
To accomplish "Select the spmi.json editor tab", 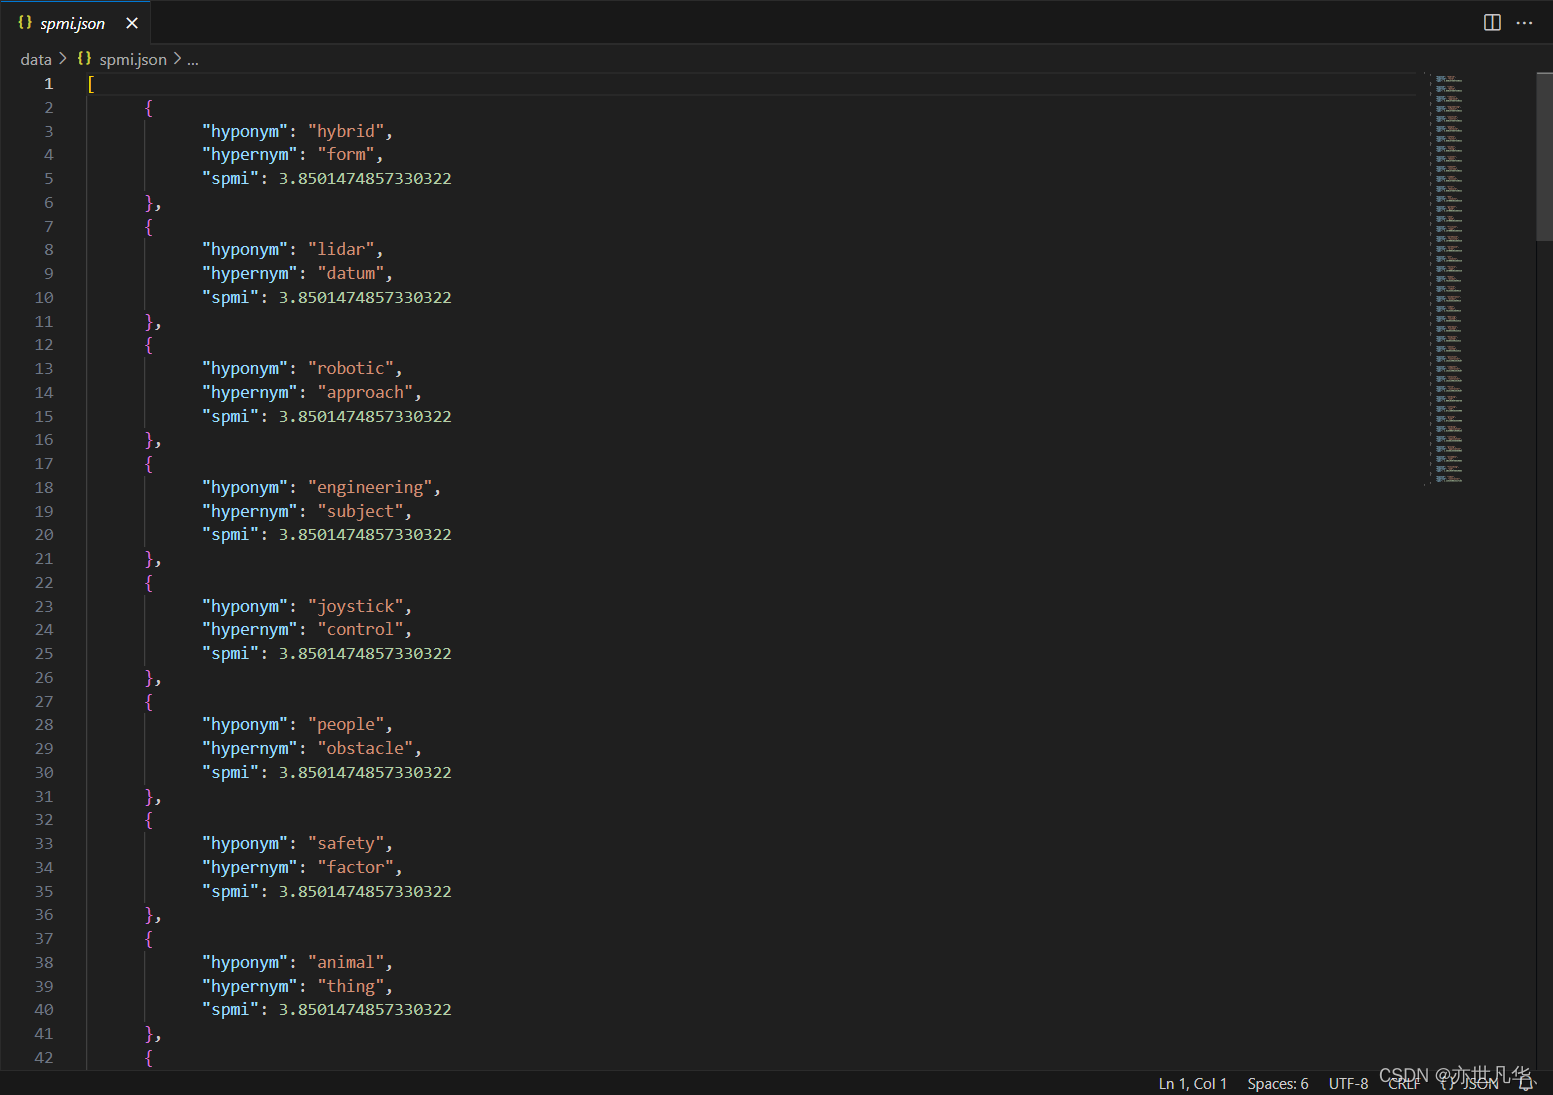I will [x=76, y=23].
